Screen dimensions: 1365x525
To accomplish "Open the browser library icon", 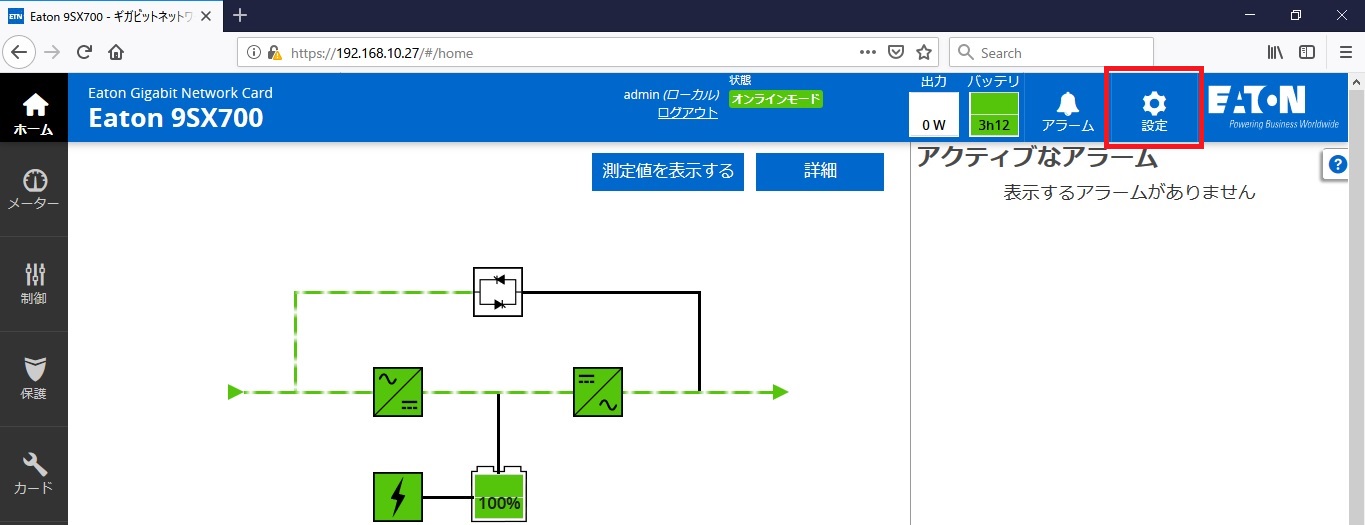I will 1276,52.
